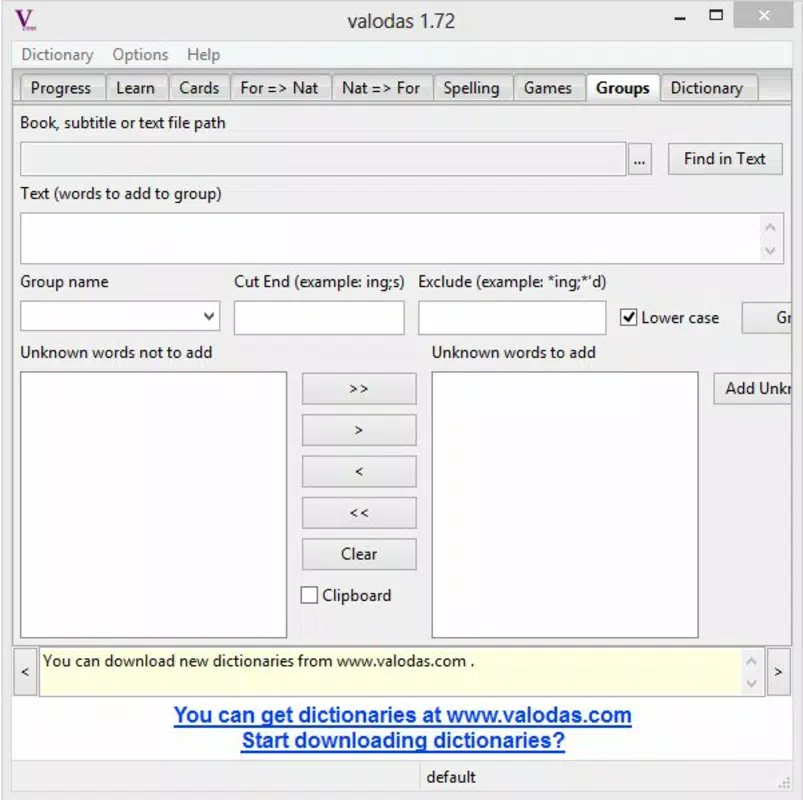The image size is (803, 800).
Task: Switch to the Games tab
Action: click(548, 88)
